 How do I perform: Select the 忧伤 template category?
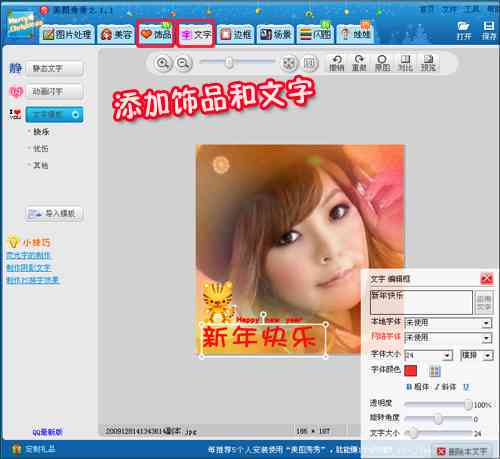coord(41,149)
